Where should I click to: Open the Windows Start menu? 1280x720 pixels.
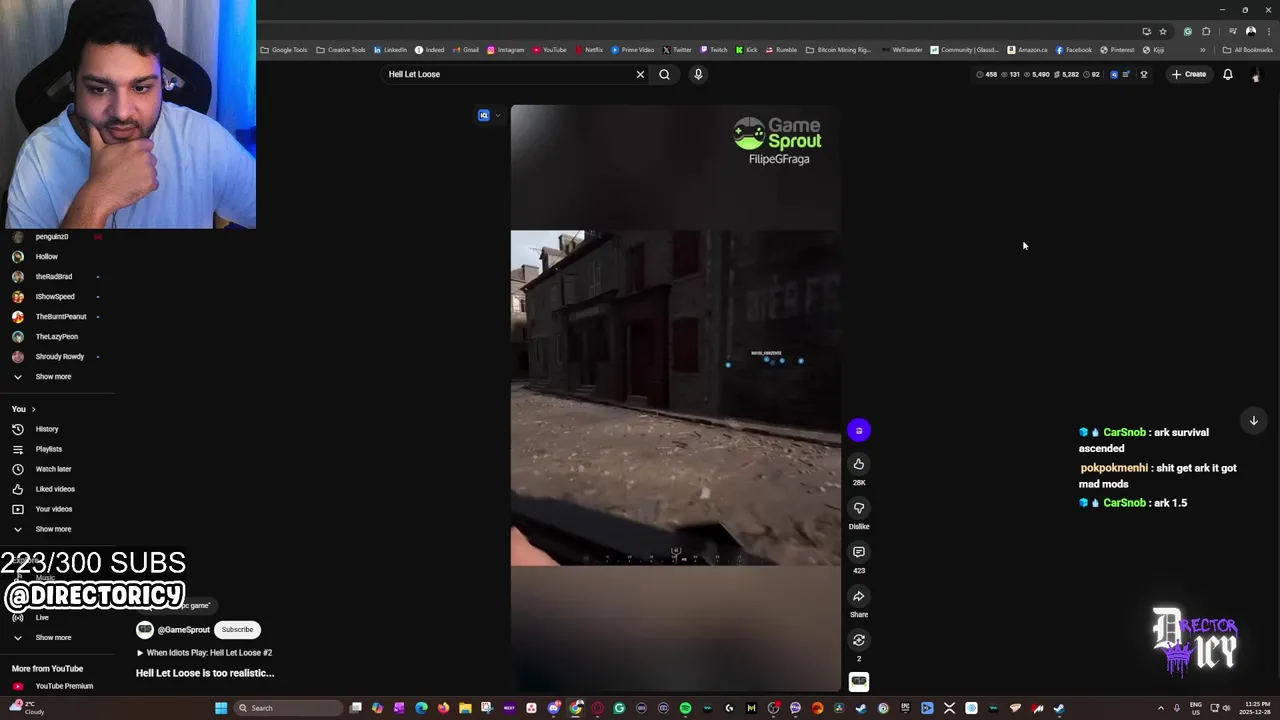click(221, 708)
